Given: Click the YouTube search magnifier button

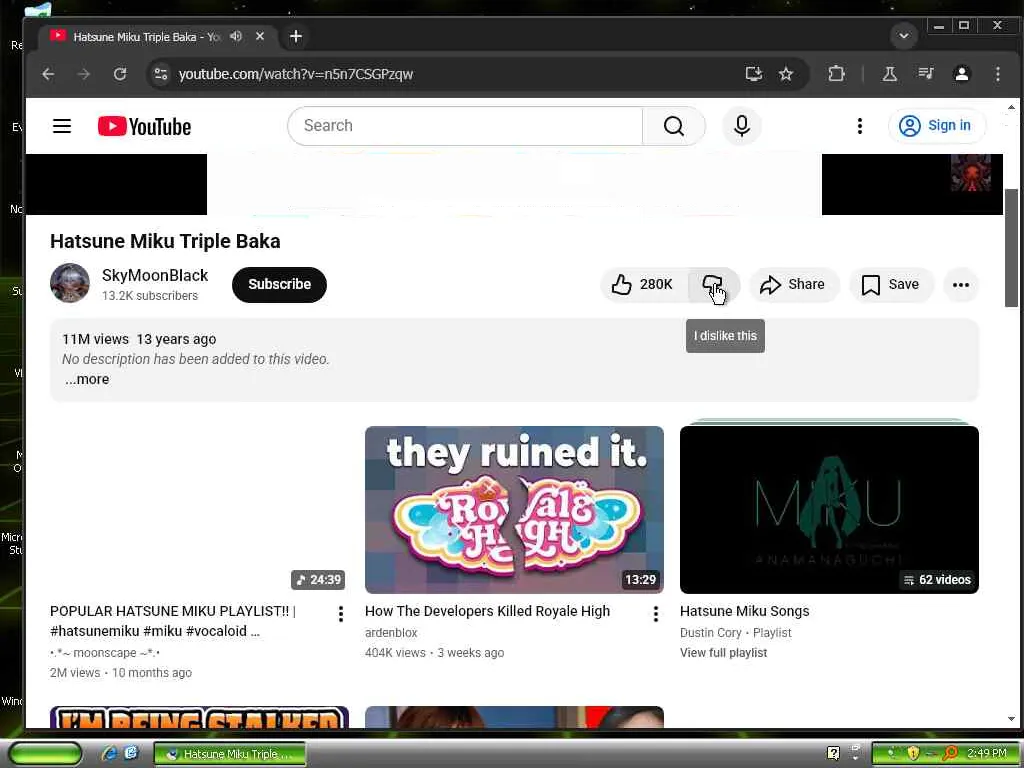Looking at the screenshot, I should click(x=674, y=125).
